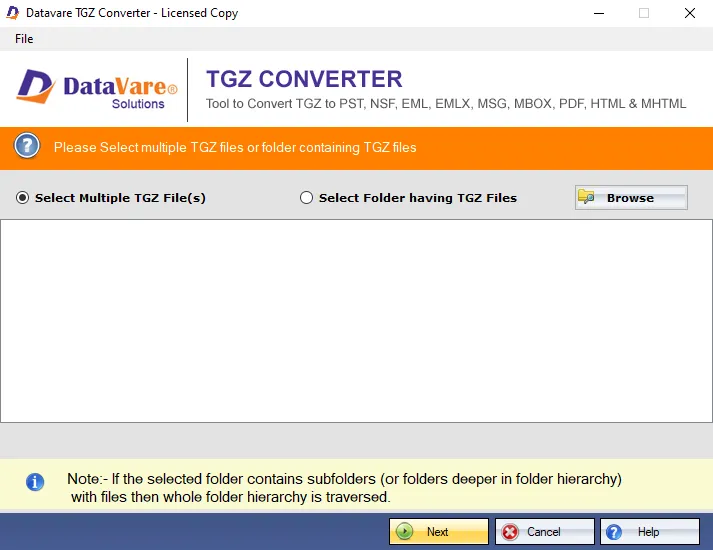Click the TGZ CONVERTER heading text
This screenshot has height=550, width=713.
(x=304, y=79)
